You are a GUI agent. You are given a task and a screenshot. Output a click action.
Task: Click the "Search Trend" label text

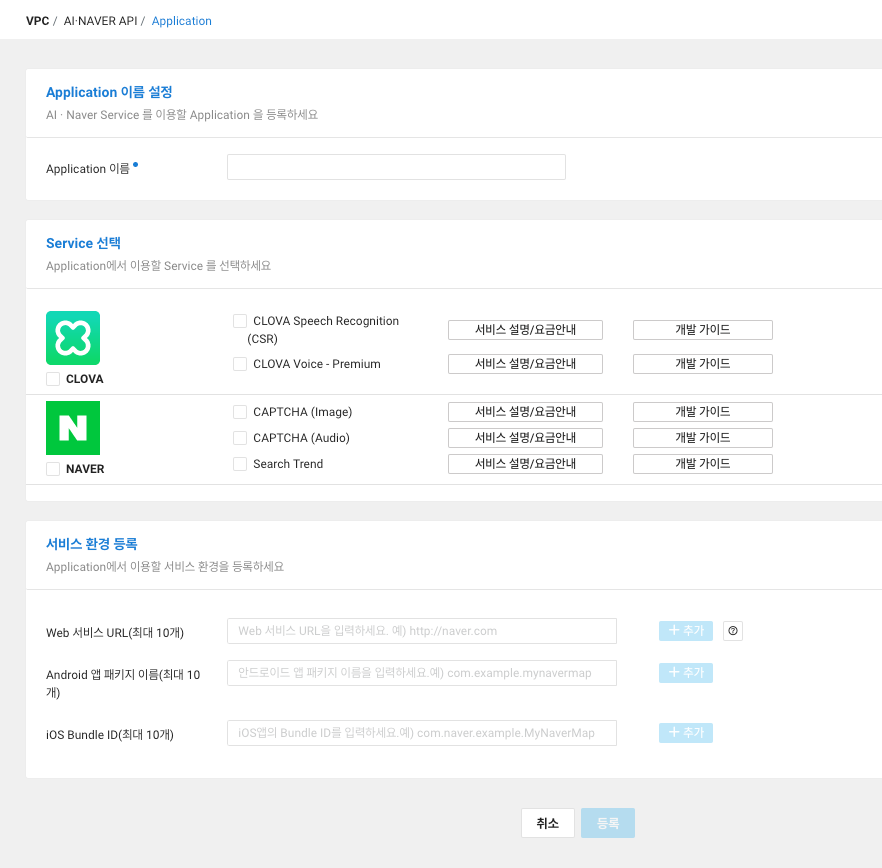click(288, 464)
